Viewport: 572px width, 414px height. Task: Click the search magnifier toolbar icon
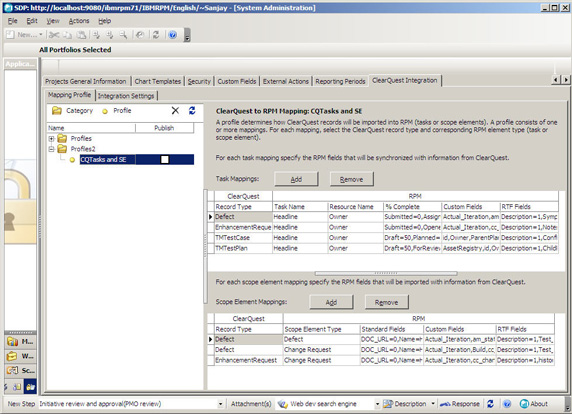coord(124,35)
